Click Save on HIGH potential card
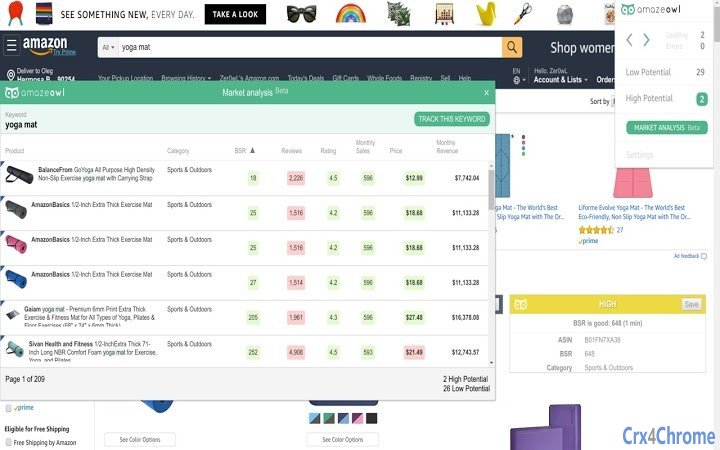 tap(691, 304)
